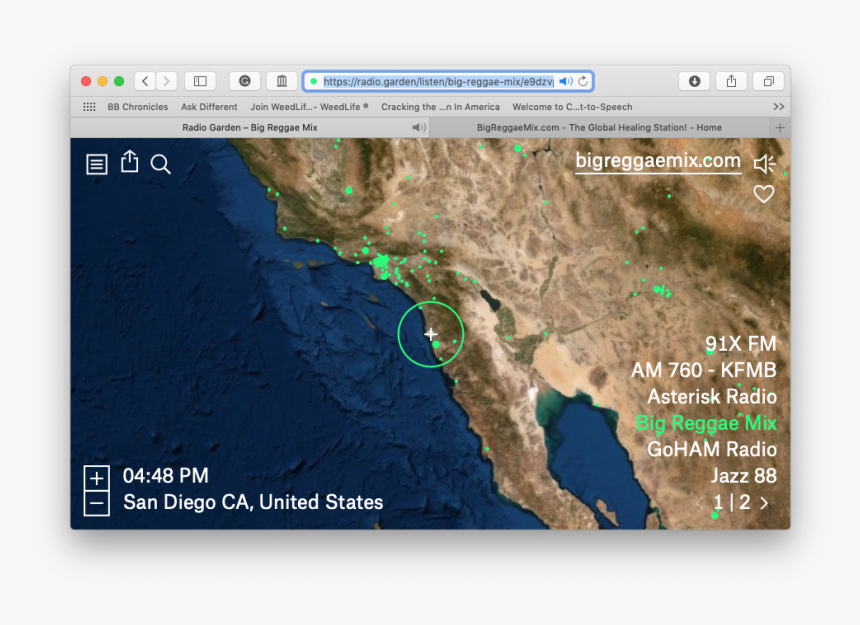Screen dimensions: 860x625
Task: Reload the page with the refresh icon
Action: click(x=583, y=81)
